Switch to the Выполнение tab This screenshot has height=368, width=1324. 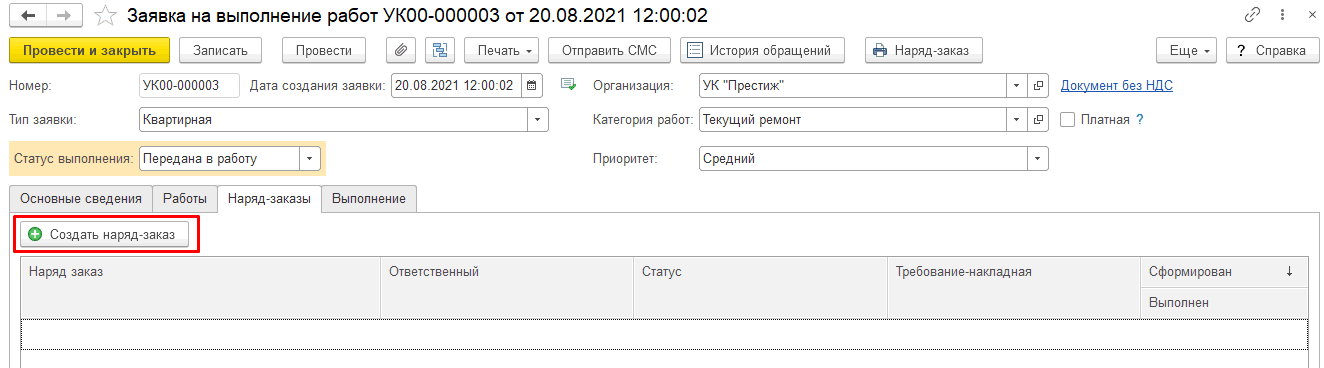coord(369,199)
